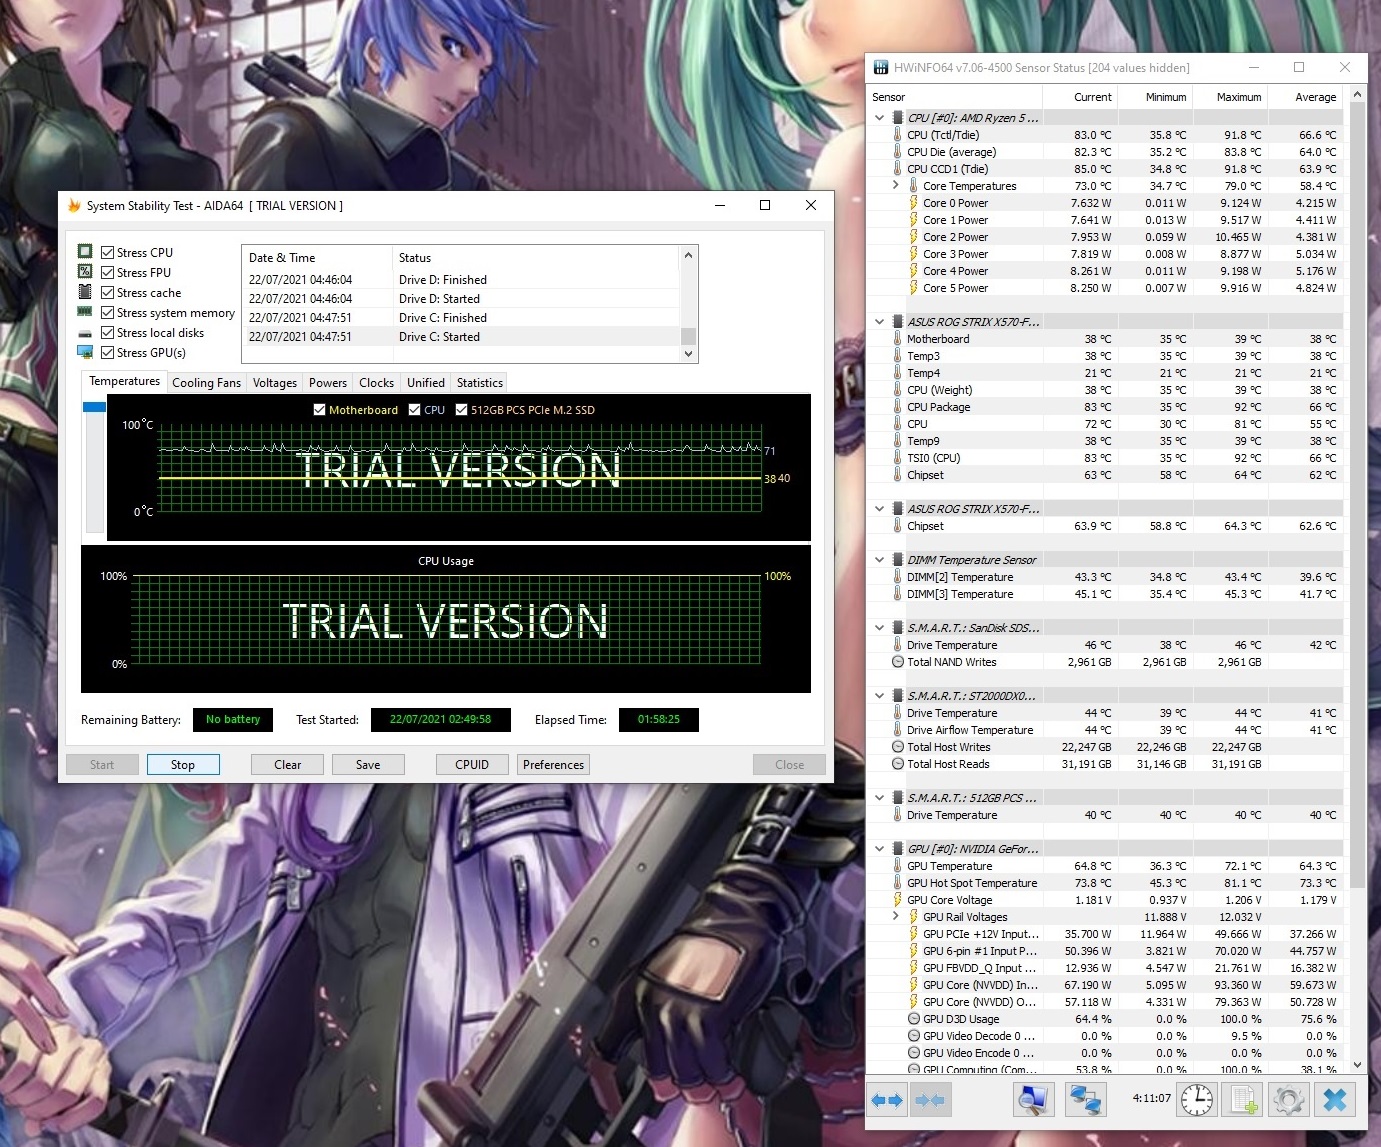Click lightning icon for Core 5 Power
Image resolution: width=1381 pixels, height=1147 pixels.
point(913,288)
